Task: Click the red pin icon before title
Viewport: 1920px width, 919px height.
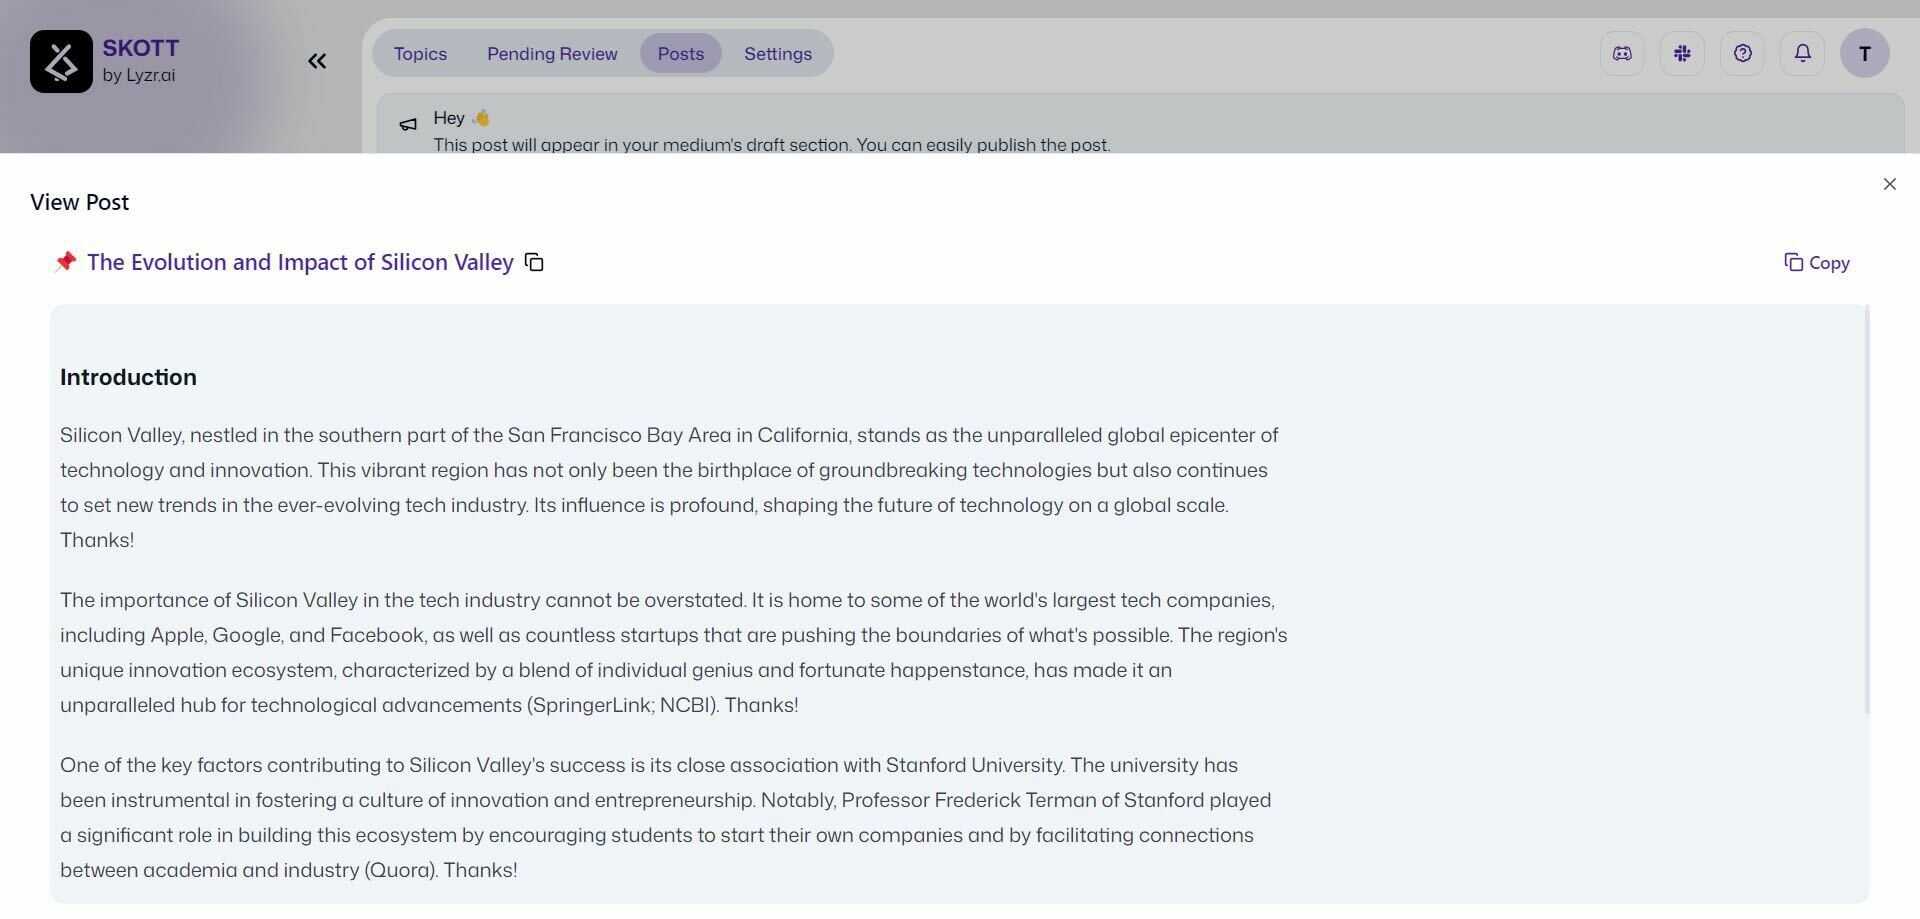Action: click(x=65, y=262)
